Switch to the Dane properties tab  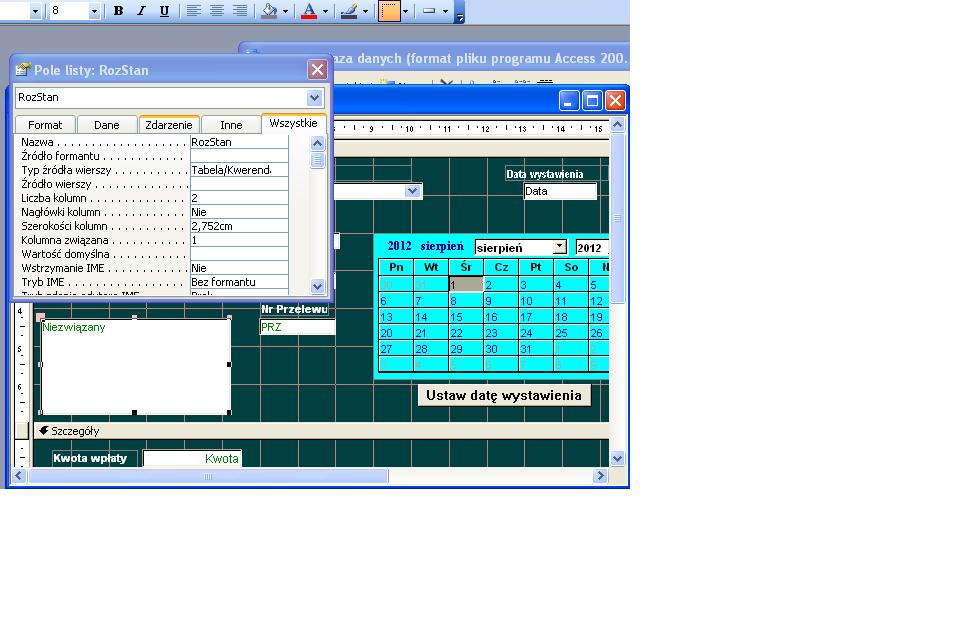point(106,124)
